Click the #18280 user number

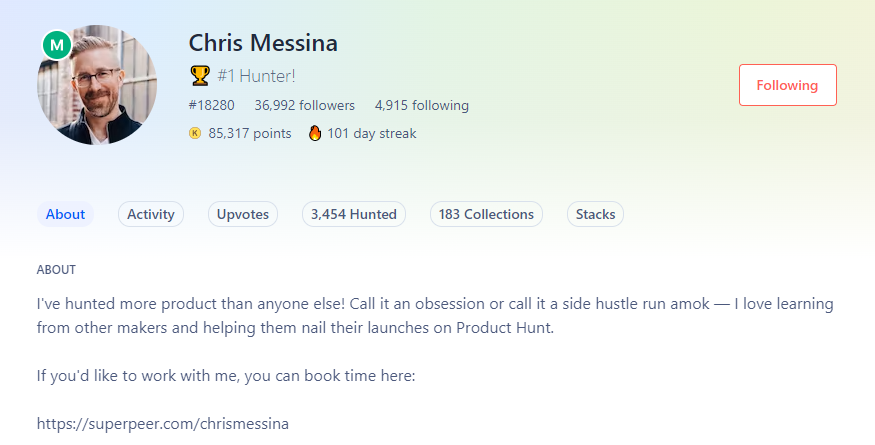[x=211, y=105]
